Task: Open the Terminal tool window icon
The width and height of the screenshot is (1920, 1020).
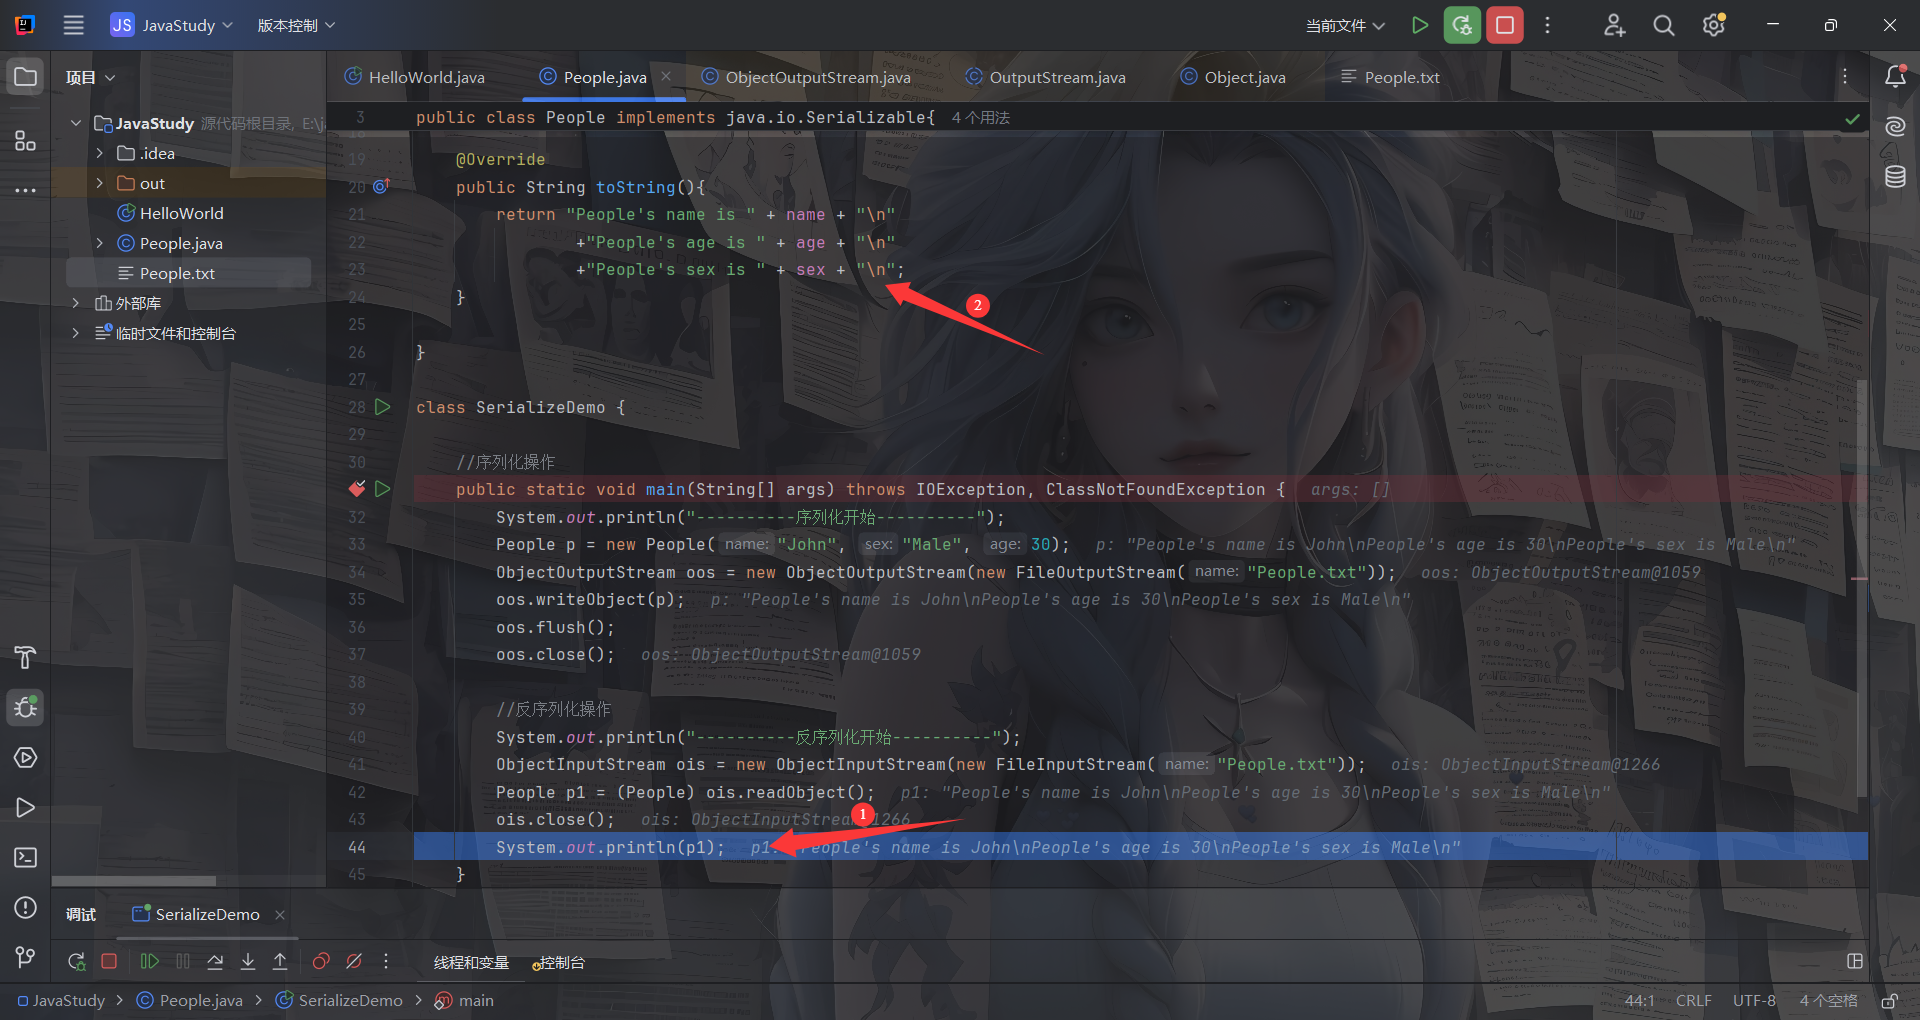Action: point(26,857)
